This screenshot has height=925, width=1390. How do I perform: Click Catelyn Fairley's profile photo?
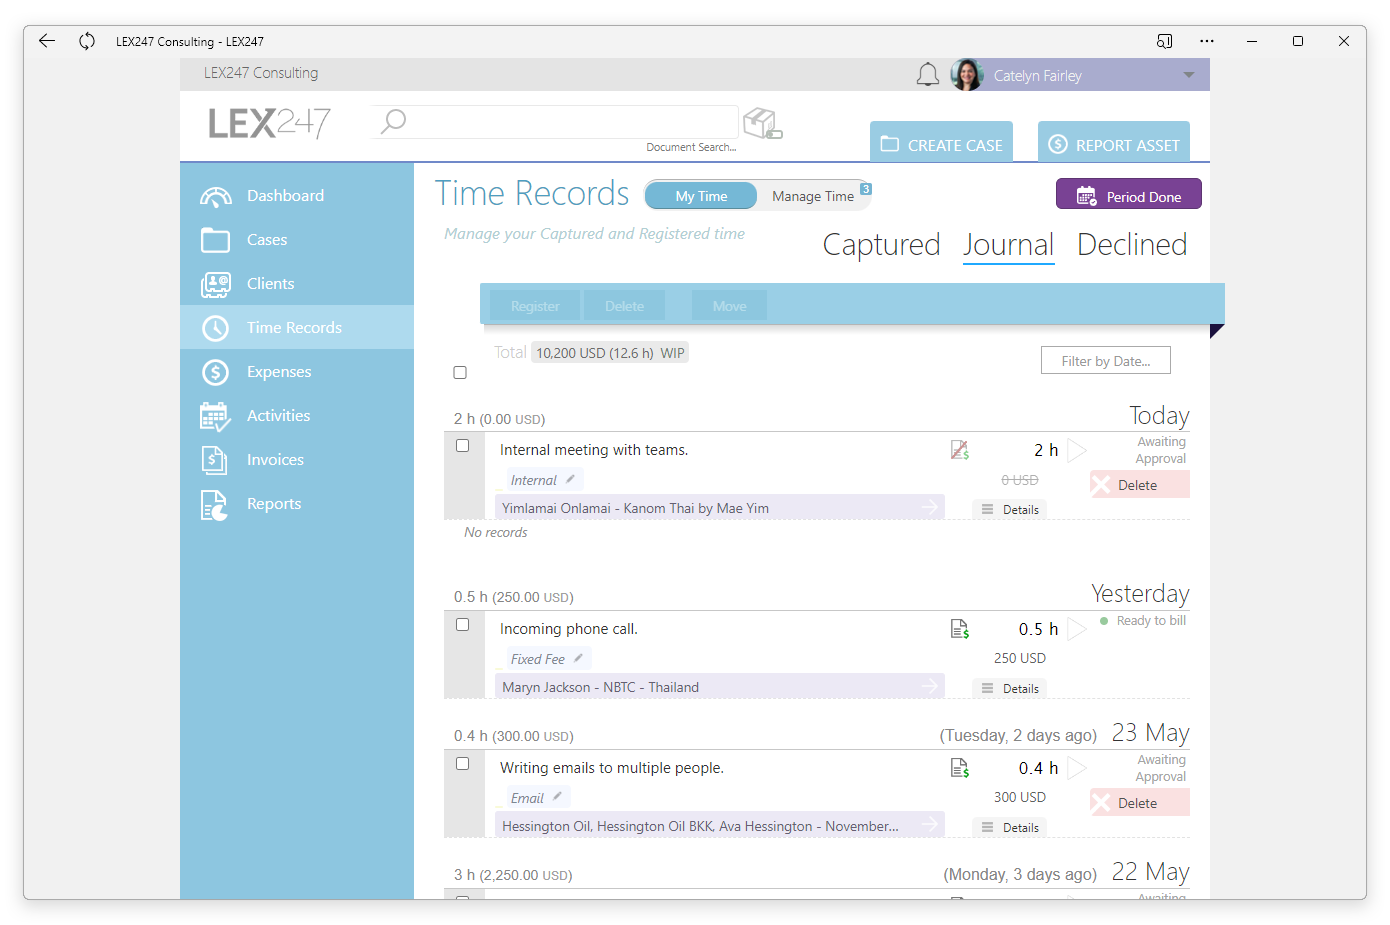967,75
